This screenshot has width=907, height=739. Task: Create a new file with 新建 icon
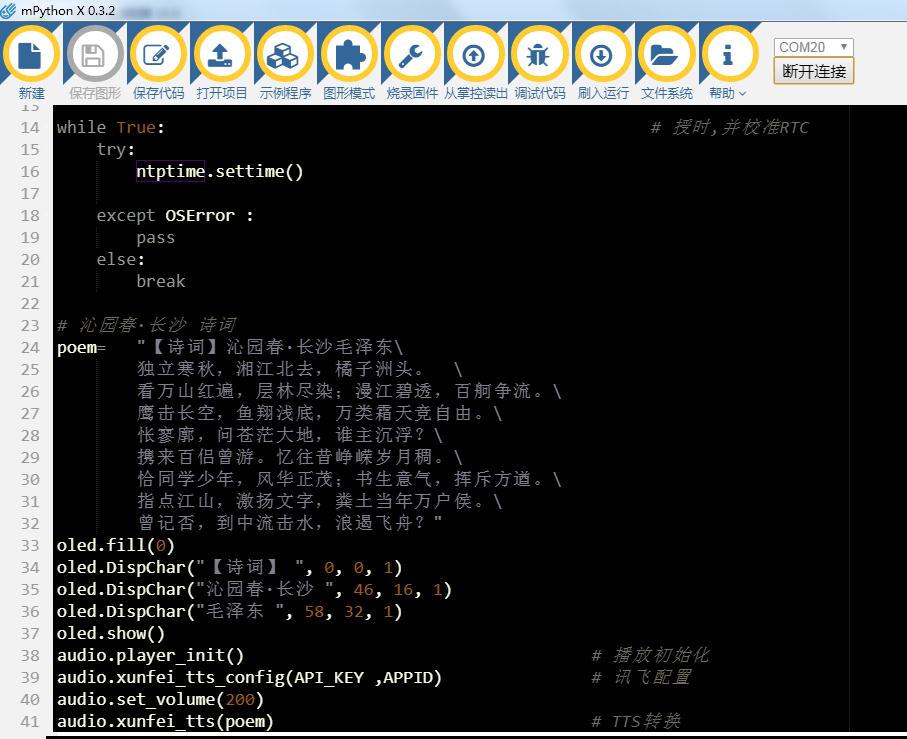(x=31, y=55)
